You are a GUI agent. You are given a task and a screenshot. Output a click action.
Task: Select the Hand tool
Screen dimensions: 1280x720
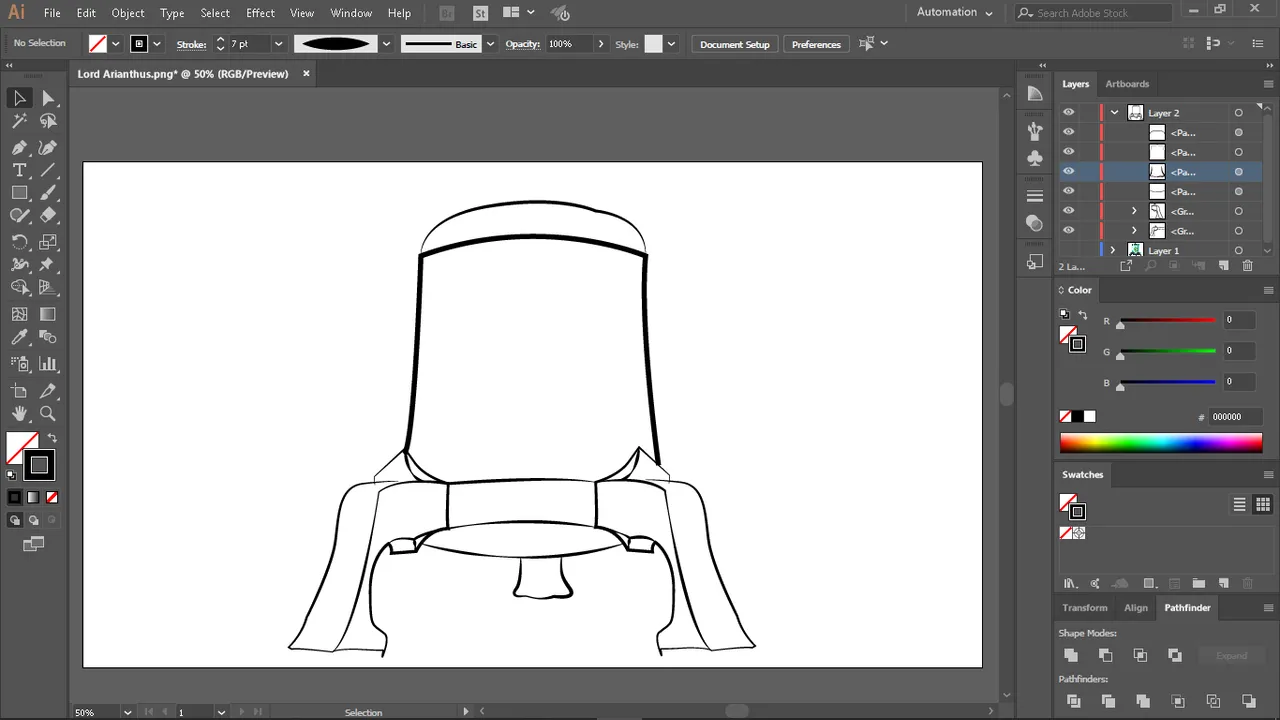pyautogui.click(x=19, y=414)
